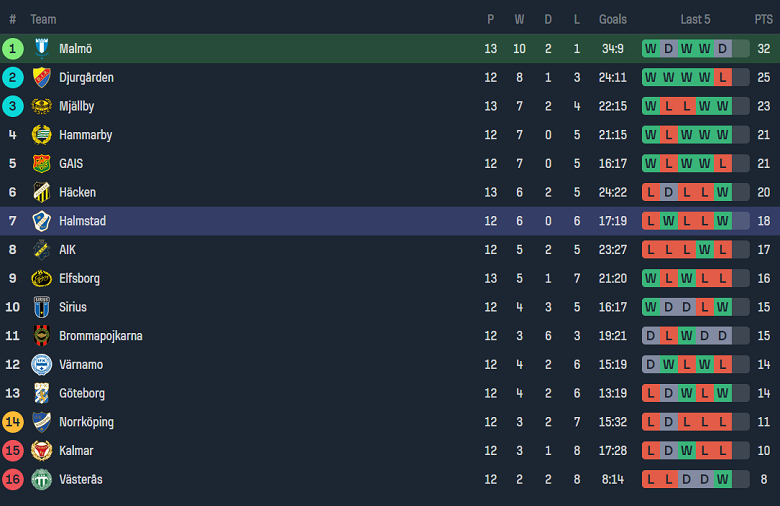Click the AIK club logo
The image size is (780, 506).
42,250
